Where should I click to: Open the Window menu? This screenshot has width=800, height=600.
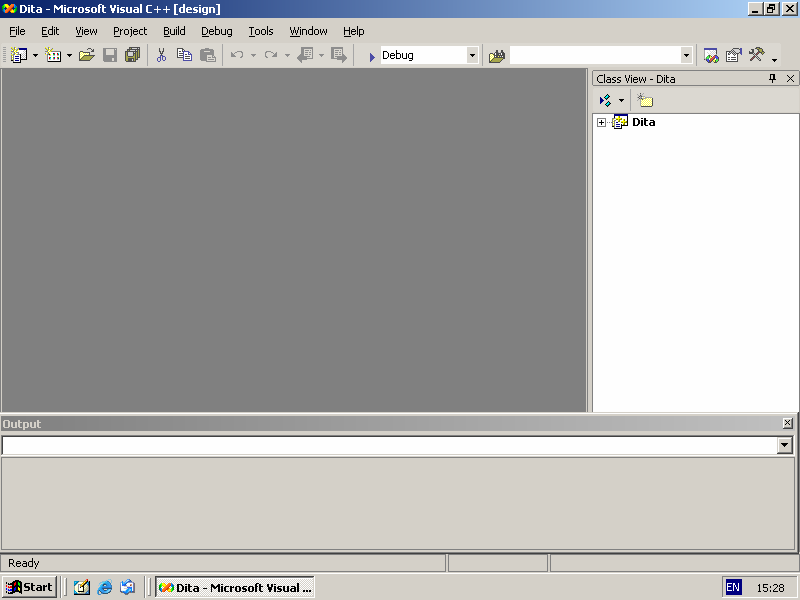pos(308,31)
